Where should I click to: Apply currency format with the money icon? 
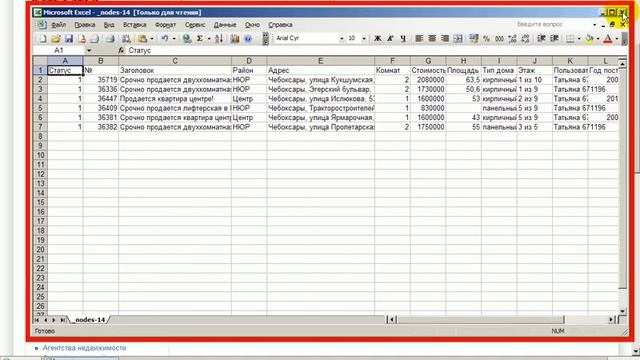pyautogui.click(x=473, y=39)
